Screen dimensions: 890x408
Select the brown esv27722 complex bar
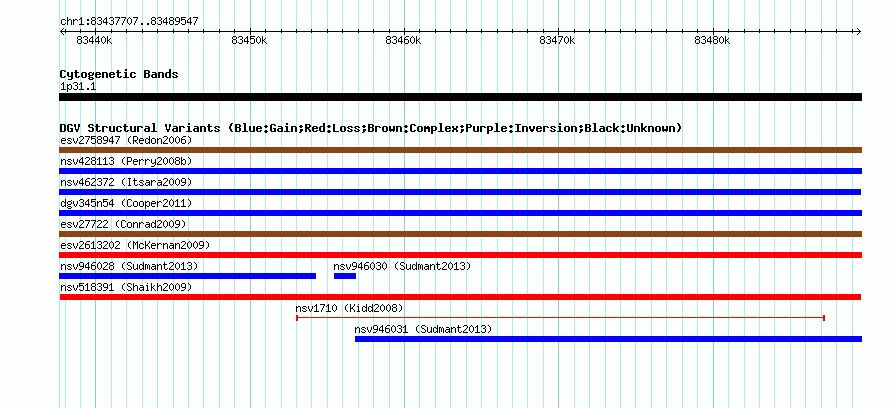click(460, 234)
